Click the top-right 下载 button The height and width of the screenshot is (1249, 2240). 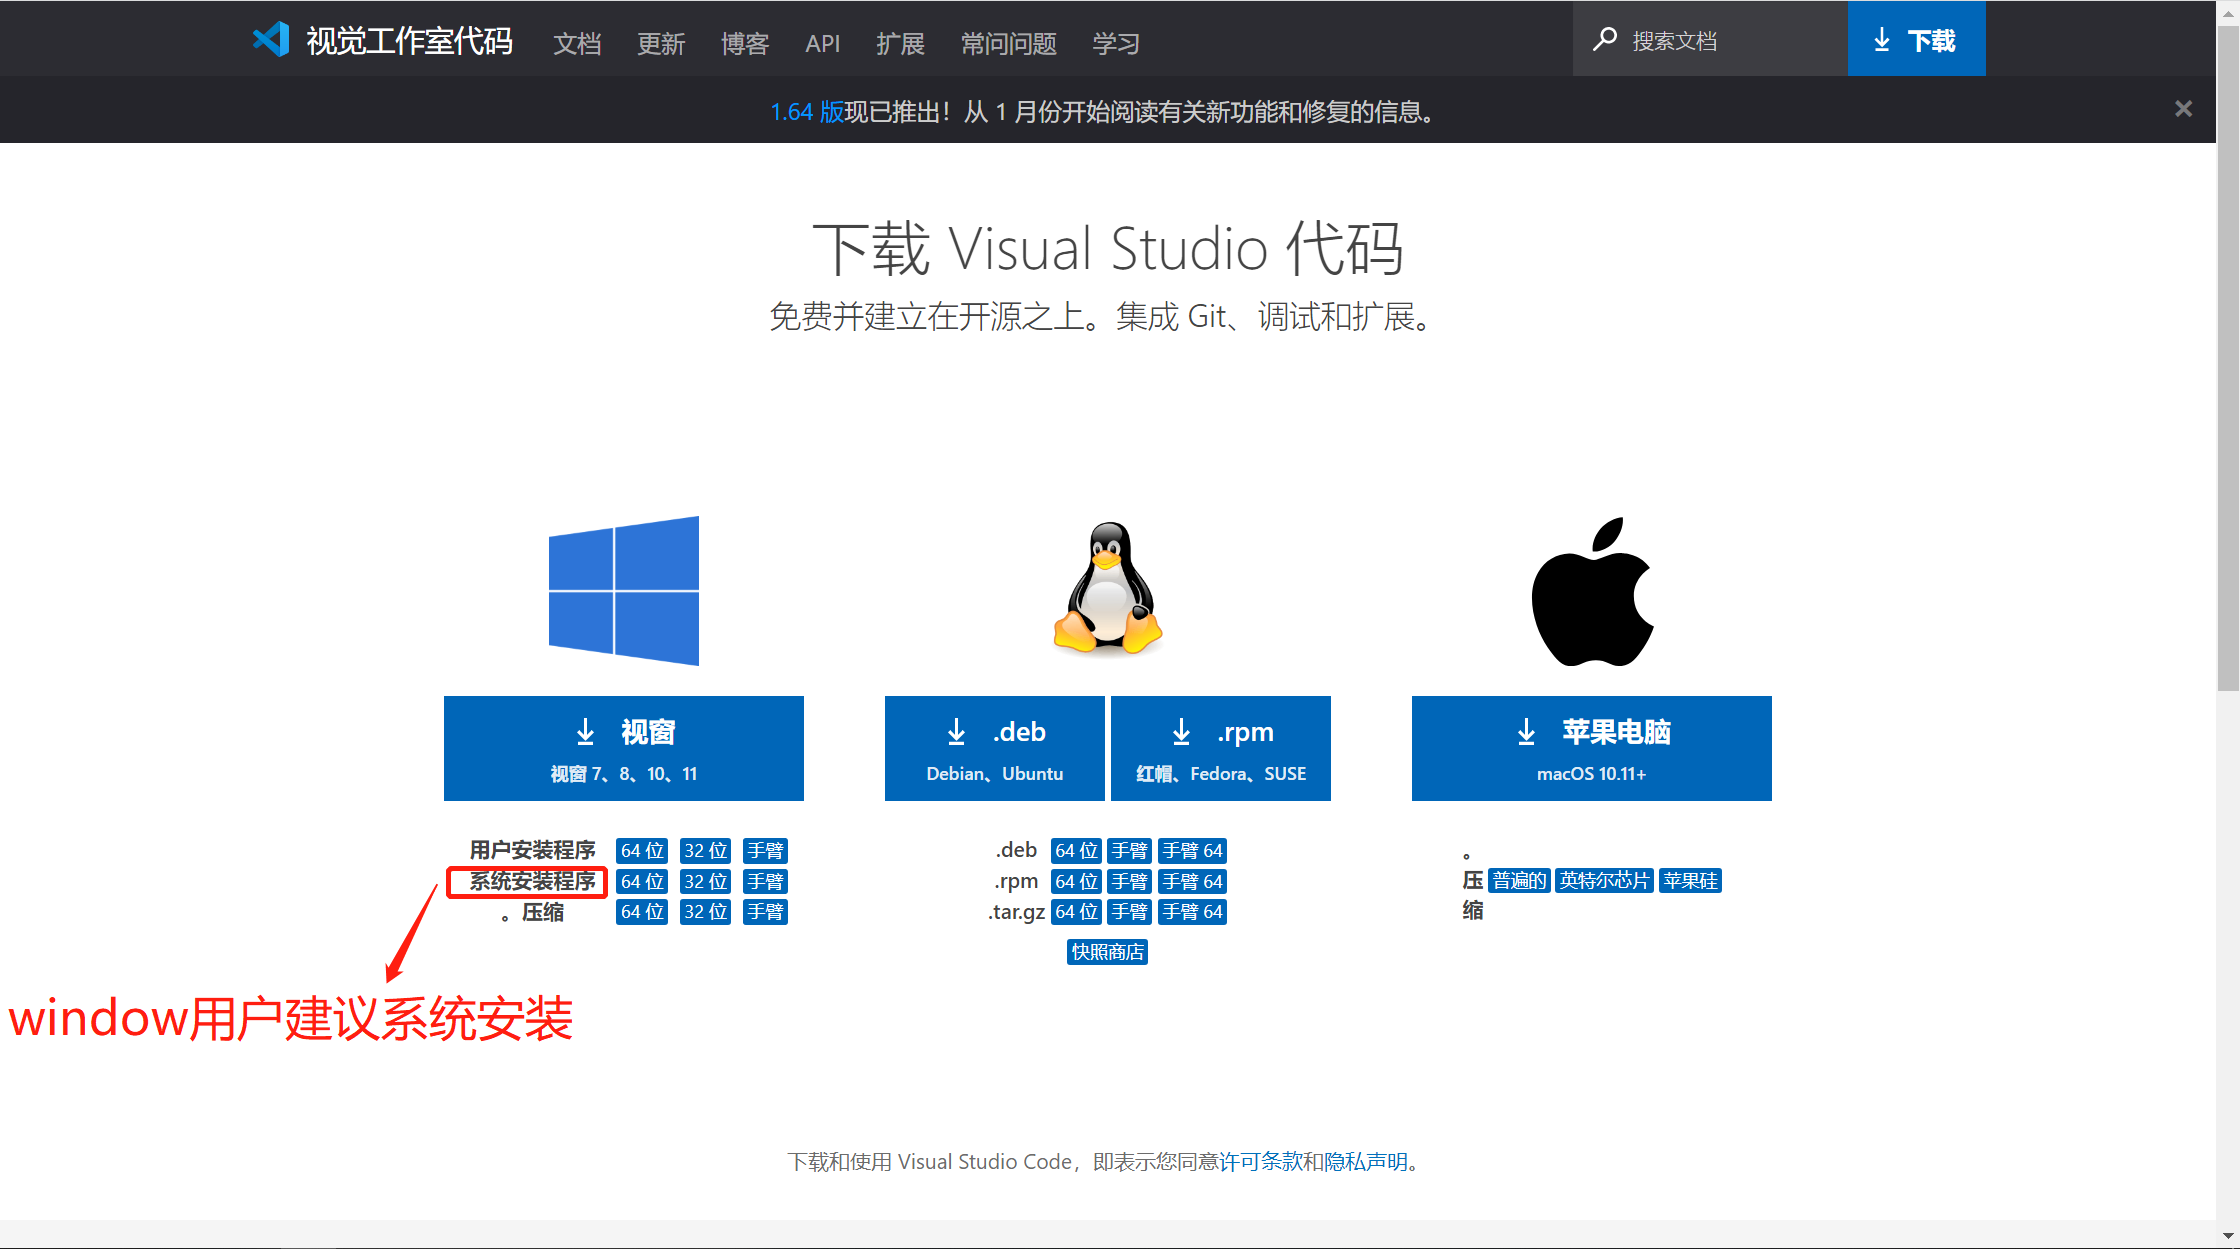[1916, 40]
